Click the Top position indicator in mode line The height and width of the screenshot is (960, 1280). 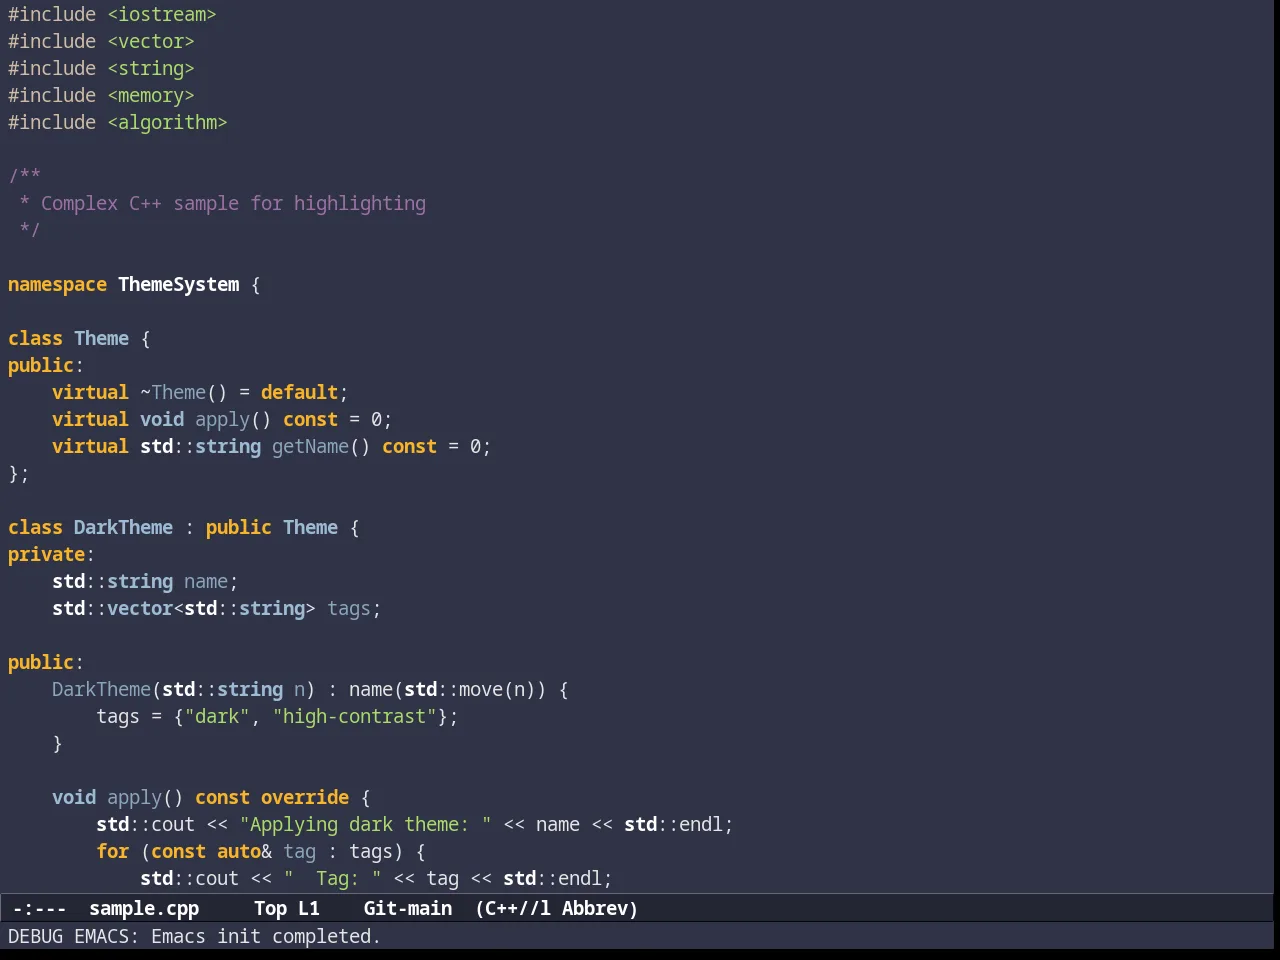pos(270,908)
